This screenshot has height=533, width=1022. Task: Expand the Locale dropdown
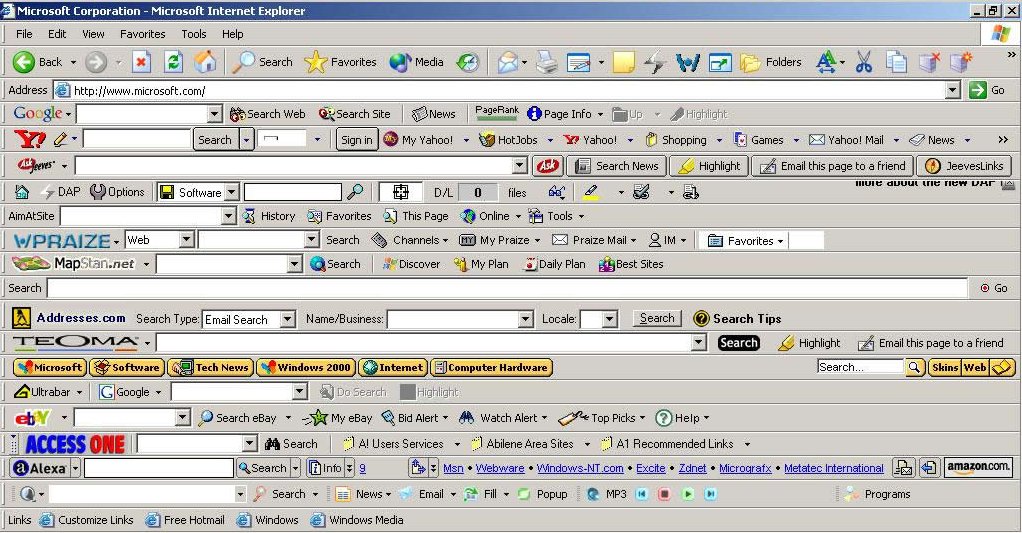609,319
